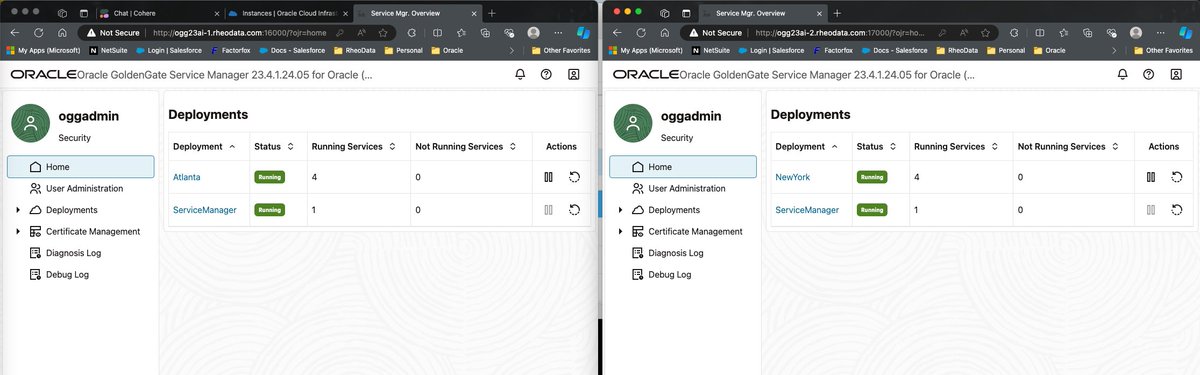This screenshot has width=1200, height=375.
Task: Pause the Atlanta deployment
Action: pos(548,177)
